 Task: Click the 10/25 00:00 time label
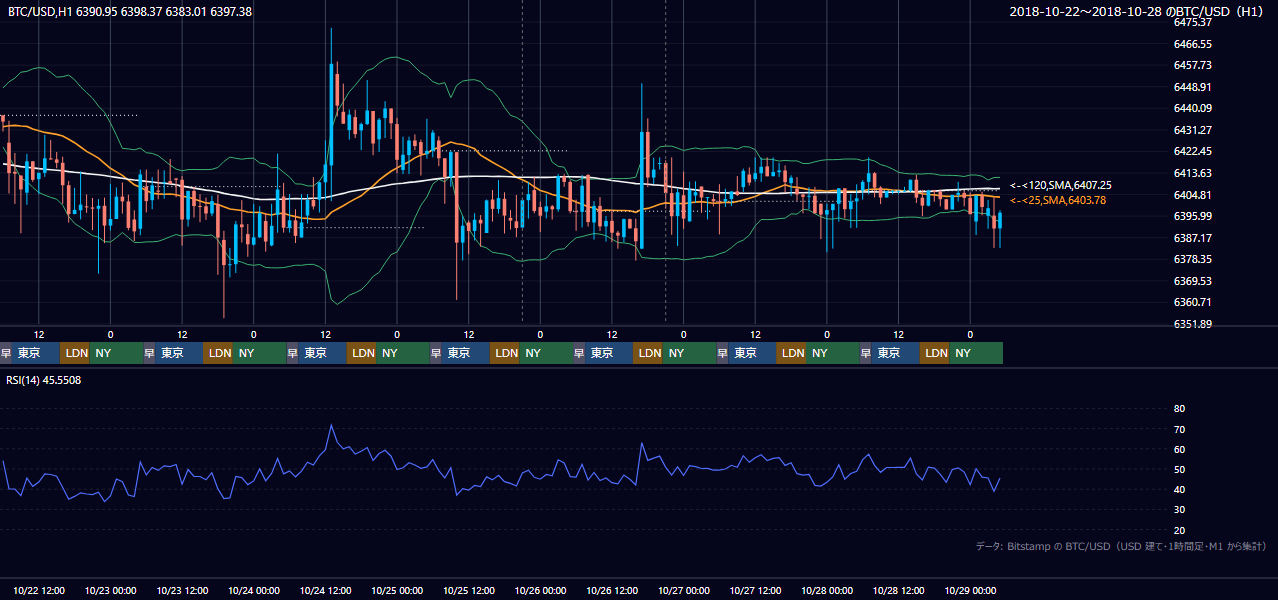click(x=398, y=591)
